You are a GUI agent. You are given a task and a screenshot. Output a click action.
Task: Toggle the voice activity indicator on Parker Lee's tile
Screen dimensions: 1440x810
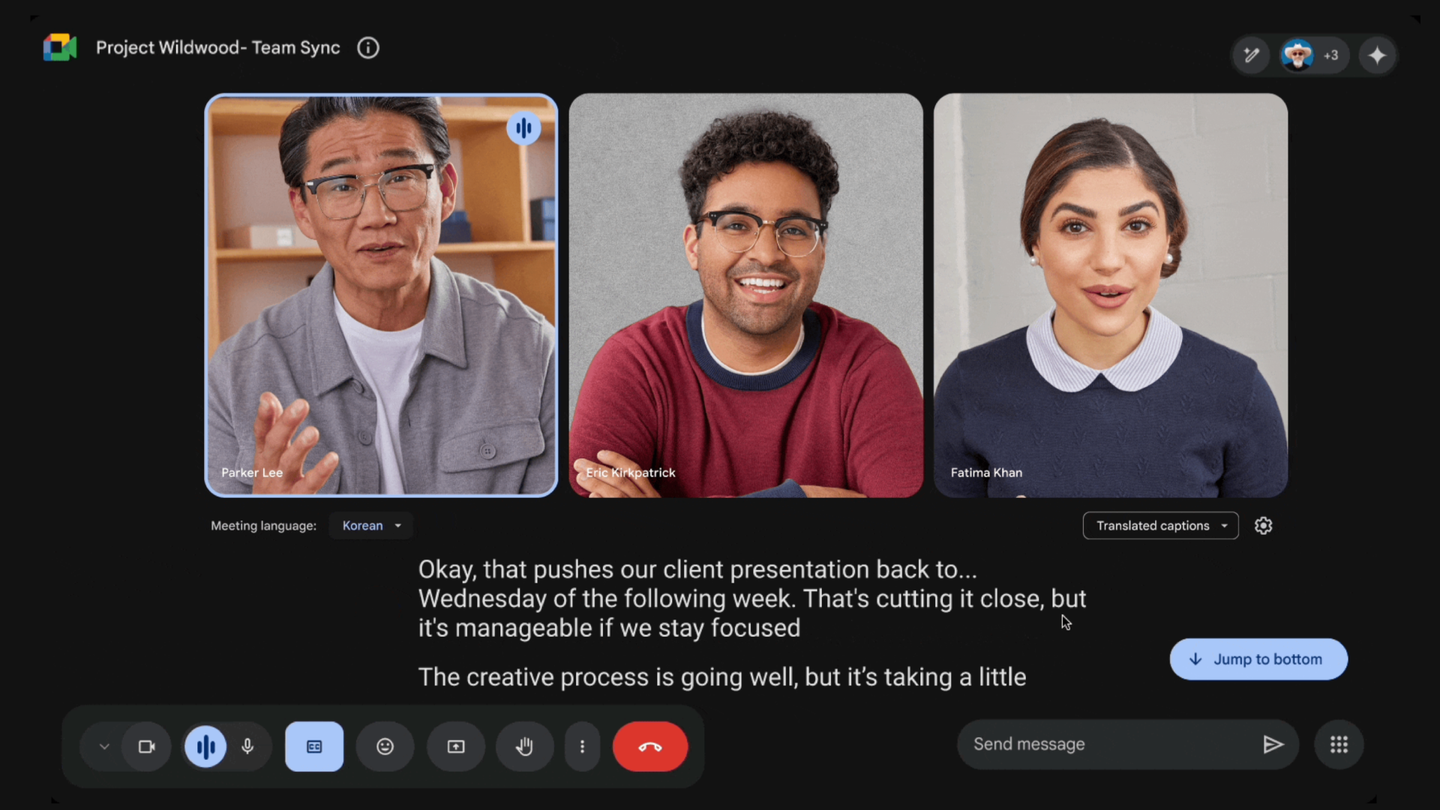click(524, 128)
